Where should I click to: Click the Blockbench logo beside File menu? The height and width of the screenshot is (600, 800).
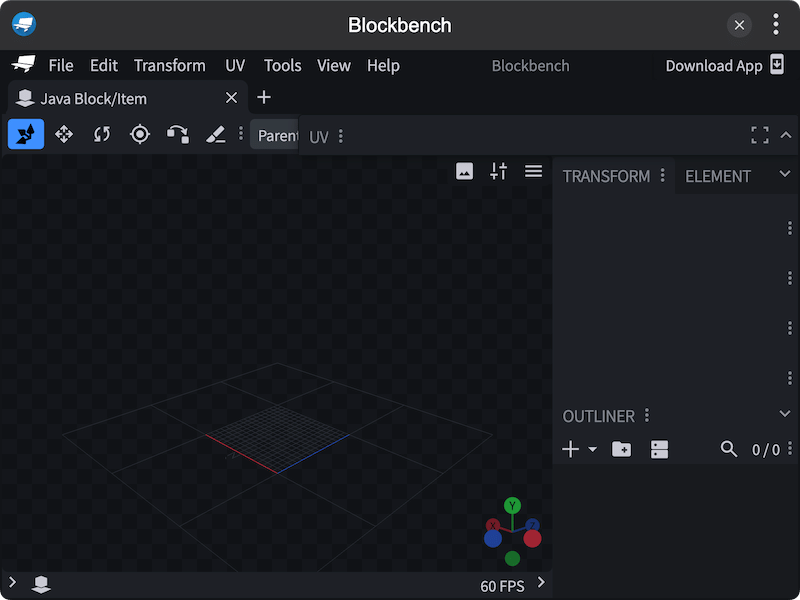(23, 64)
